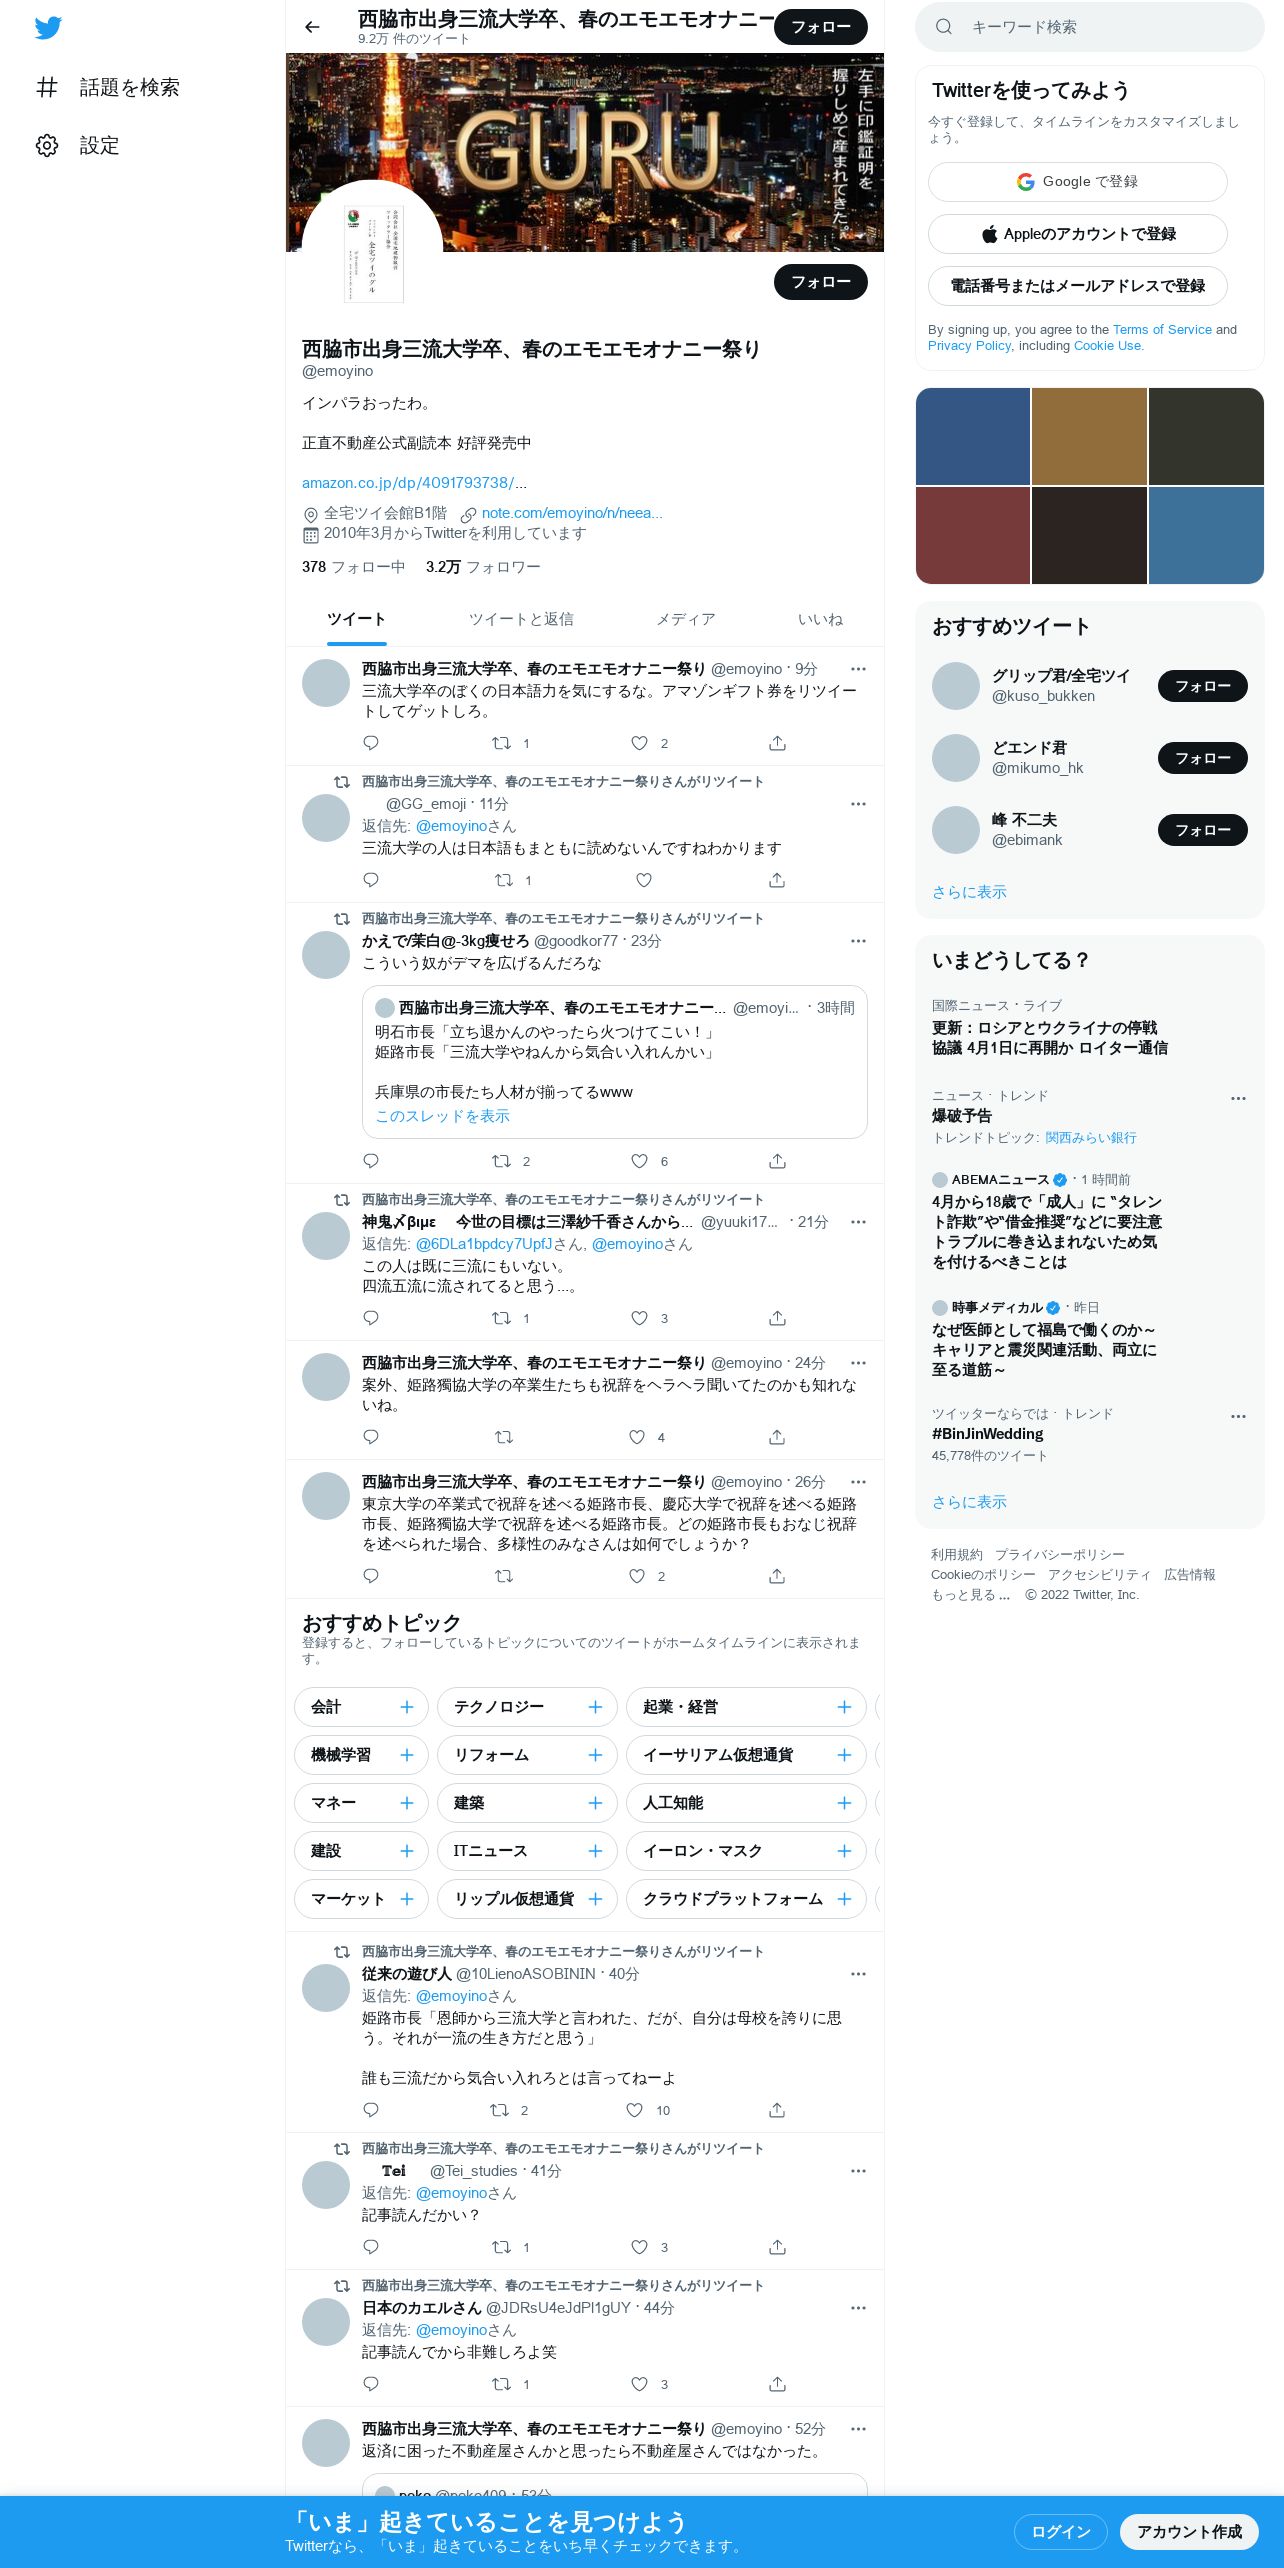
Task: Like the 24分 emoyino tweet
Action: 637,1437
